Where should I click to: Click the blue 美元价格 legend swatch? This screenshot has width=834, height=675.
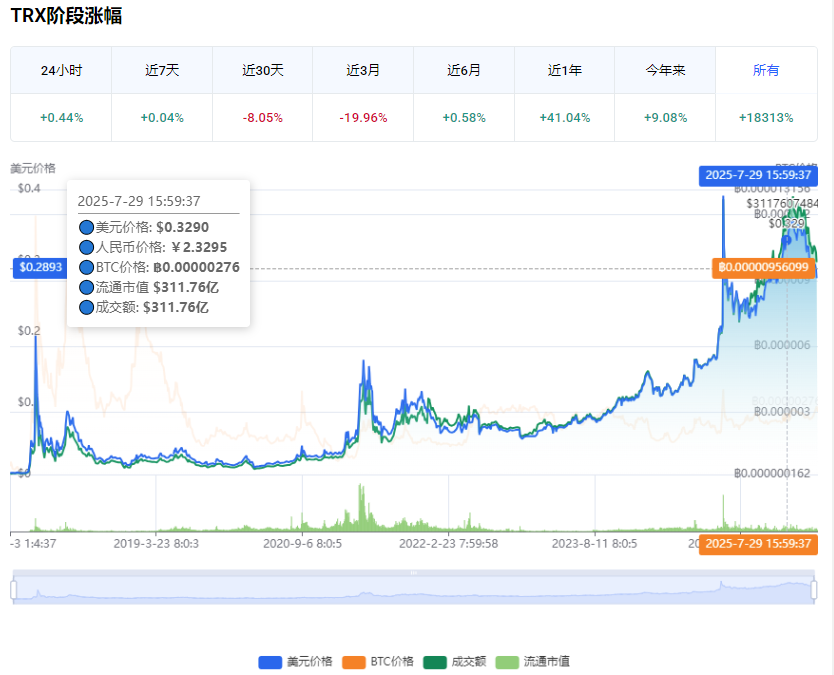coord(270,661)
